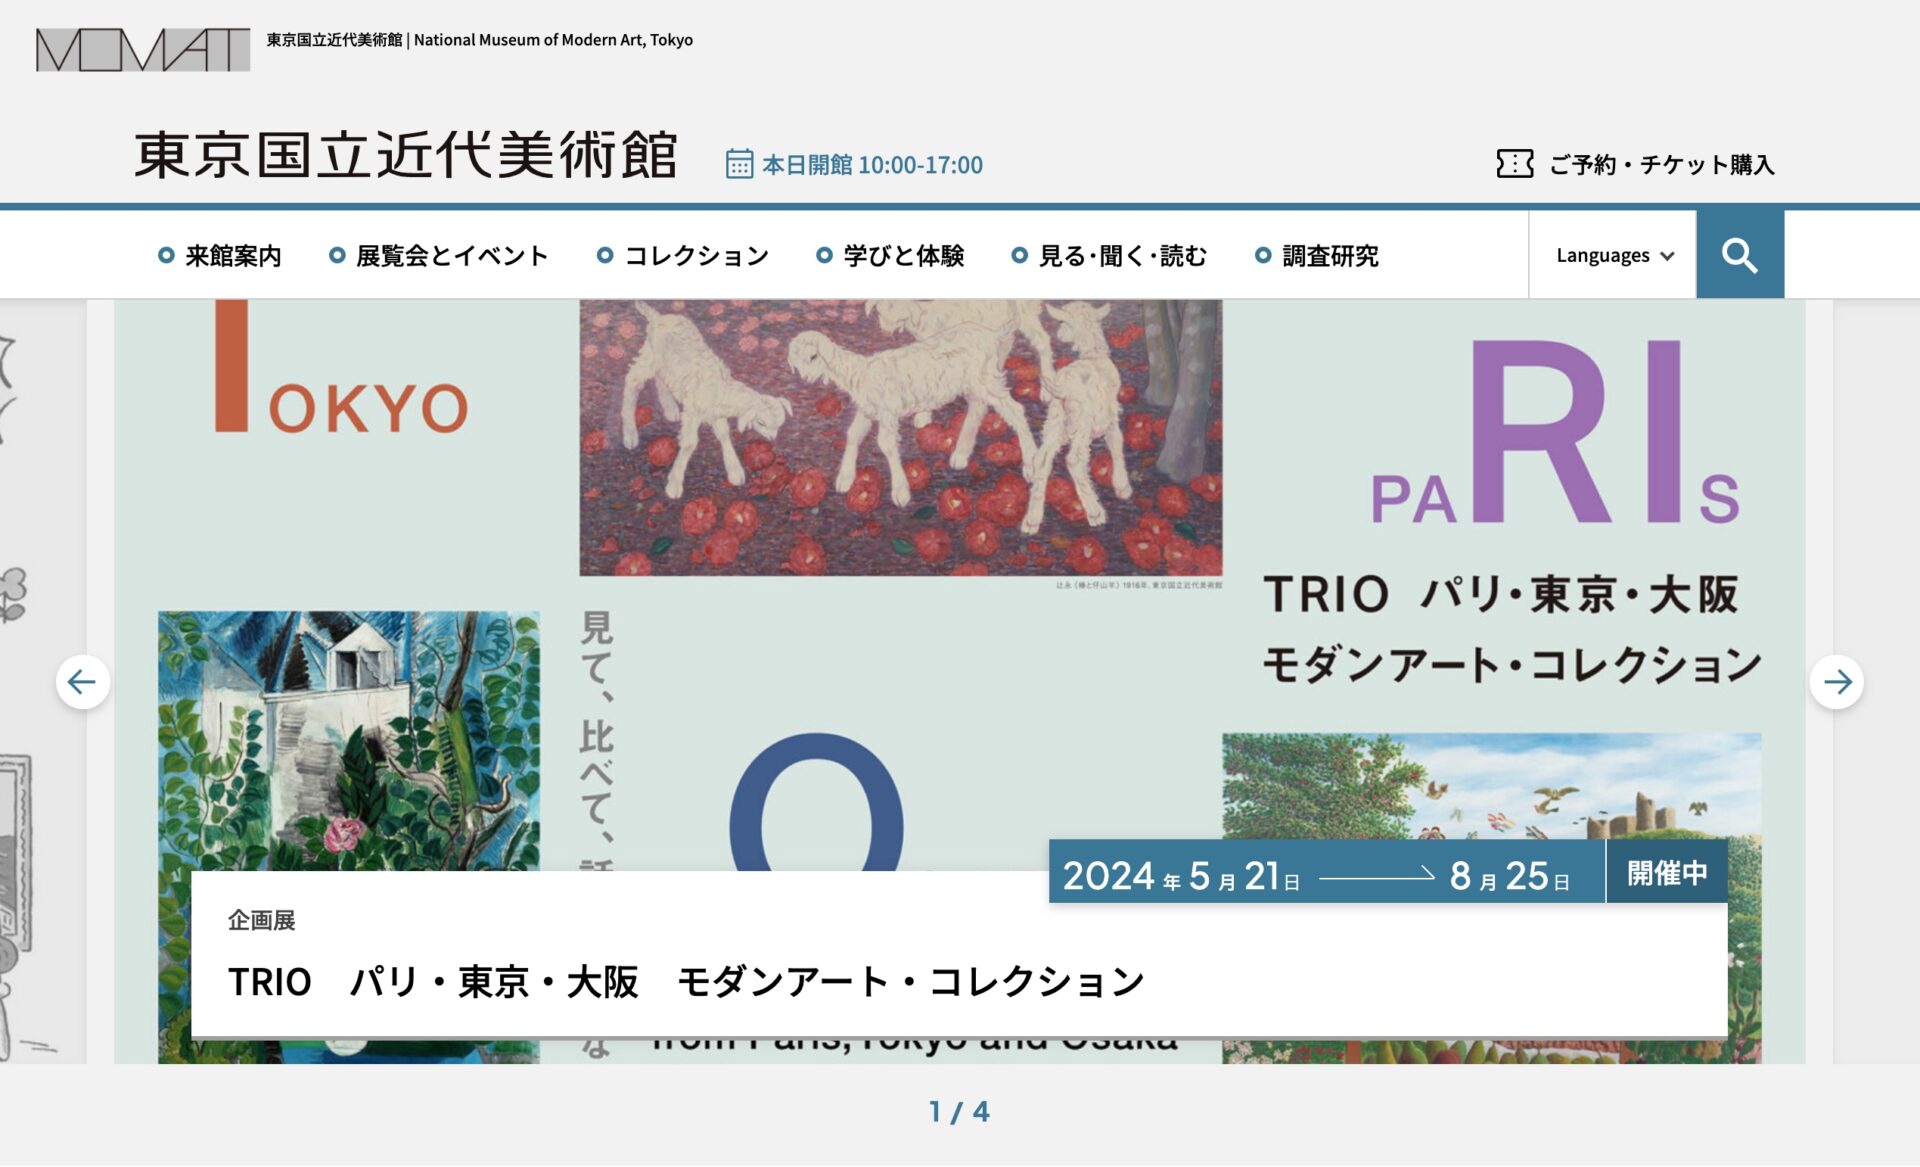Screen dimensions: 1920x1167
Task: Open 調査研究 menu
Action: [x=1317, y=256]
